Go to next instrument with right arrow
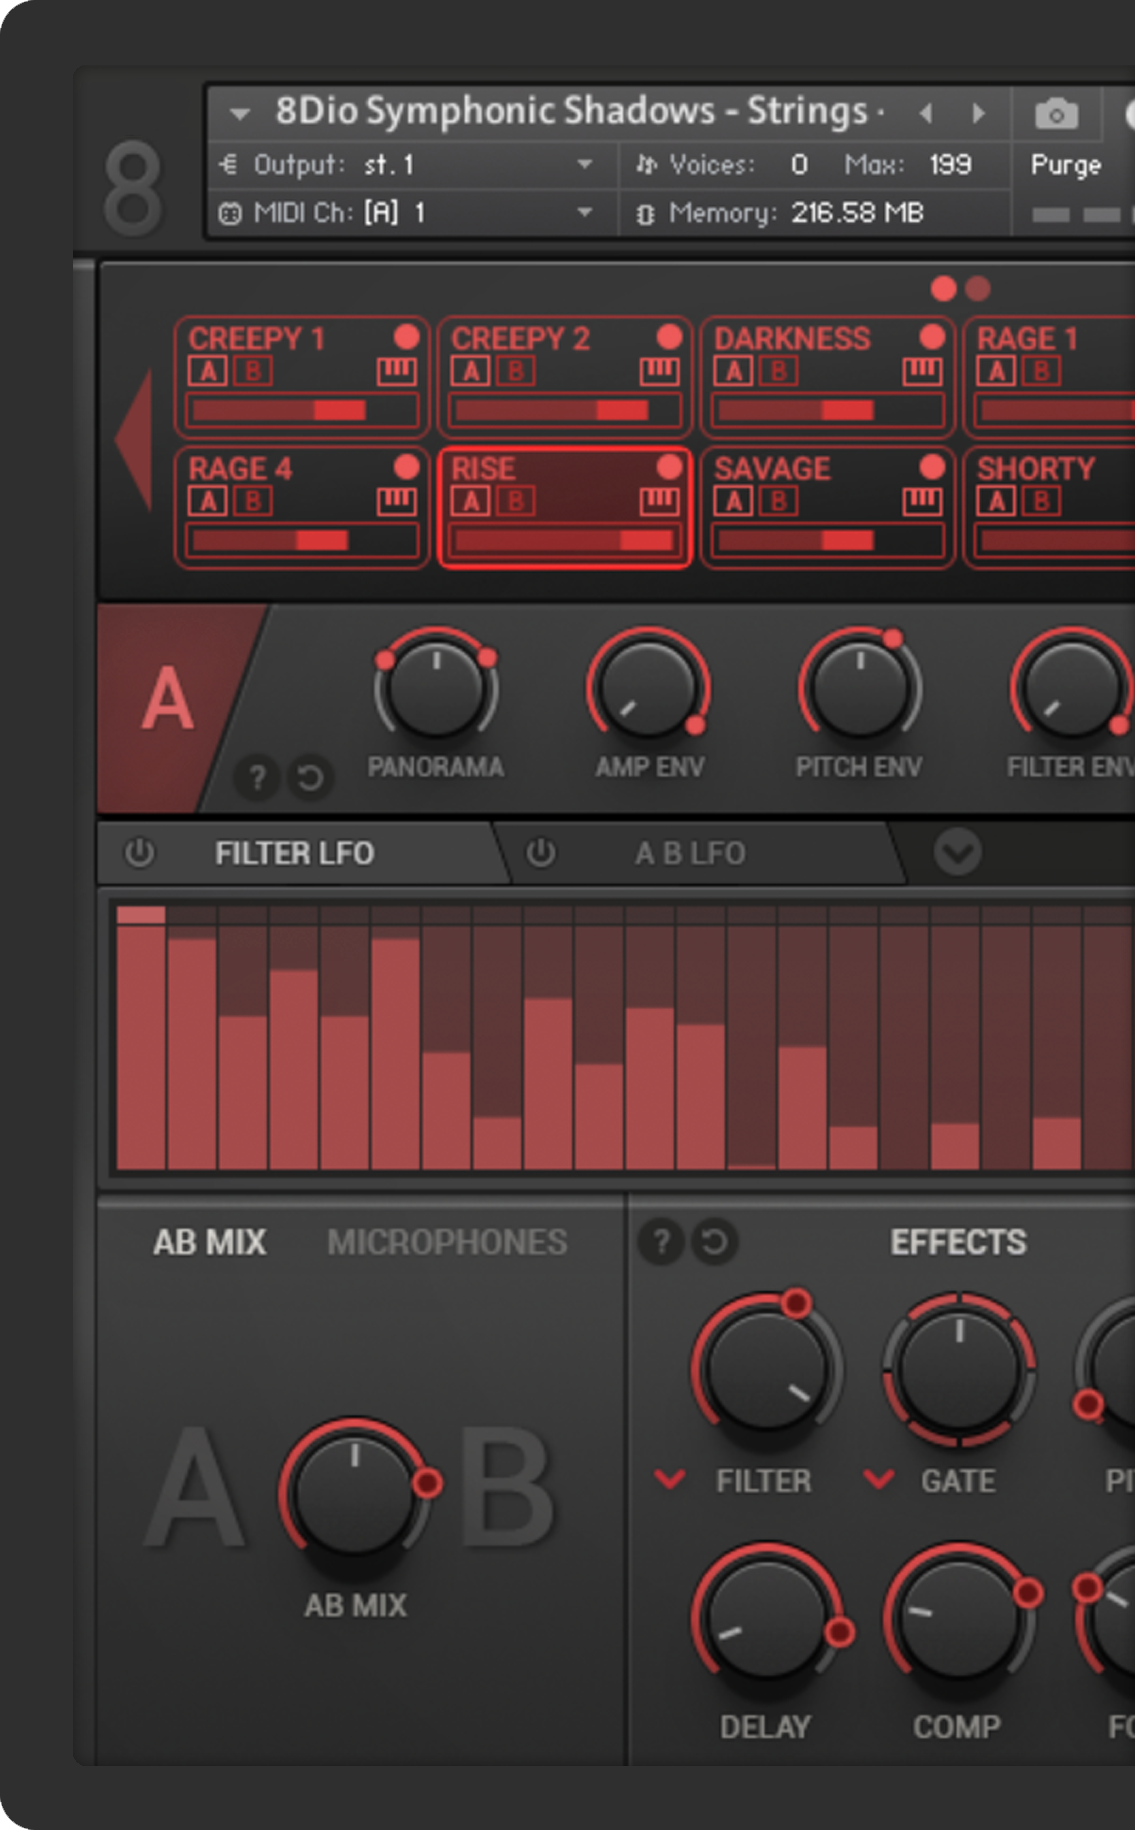 (x=978, y=113)
